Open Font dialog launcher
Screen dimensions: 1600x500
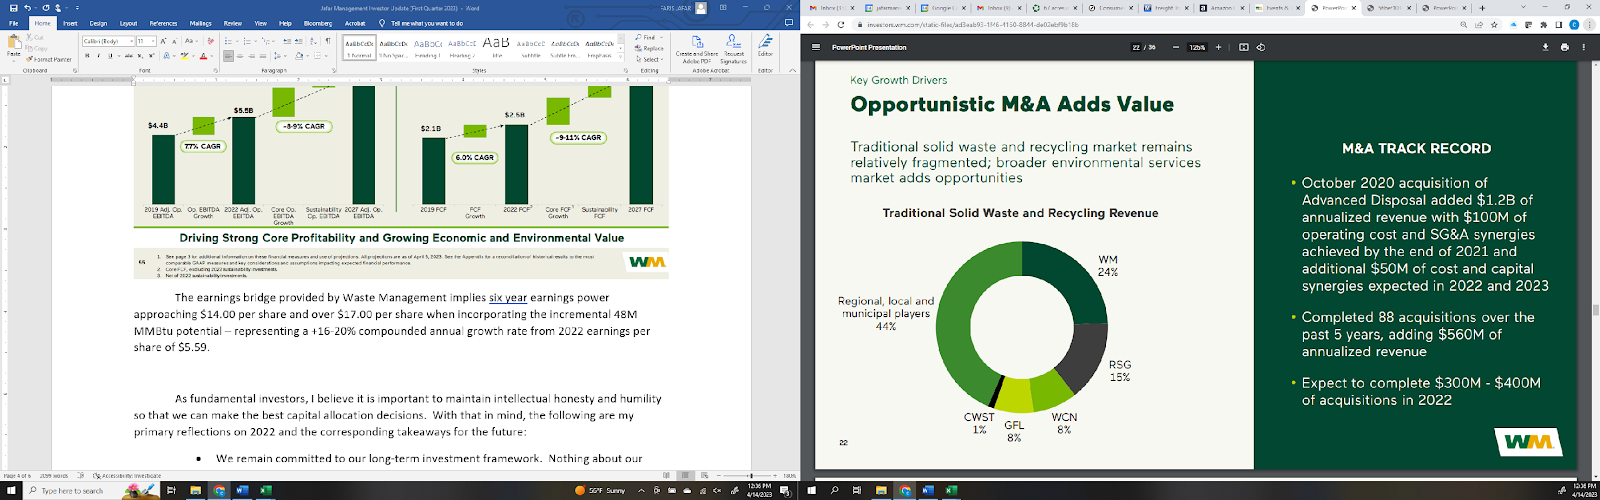coord(216,71)
